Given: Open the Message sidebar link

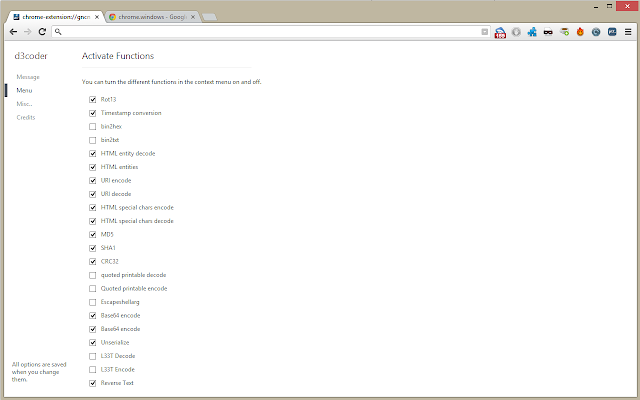Looking at the screenshot, I should coord(28,77).
